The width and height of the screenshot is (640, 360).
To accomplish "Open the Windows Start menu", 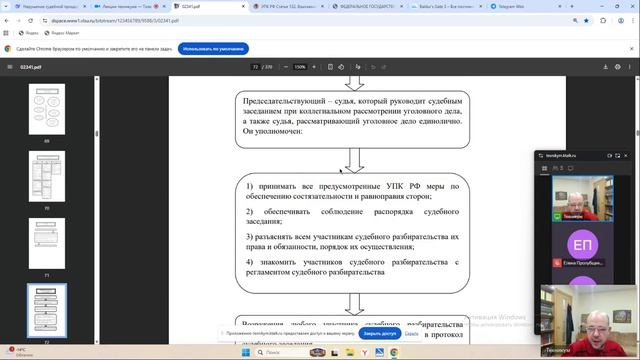I will tap(246, 352).
